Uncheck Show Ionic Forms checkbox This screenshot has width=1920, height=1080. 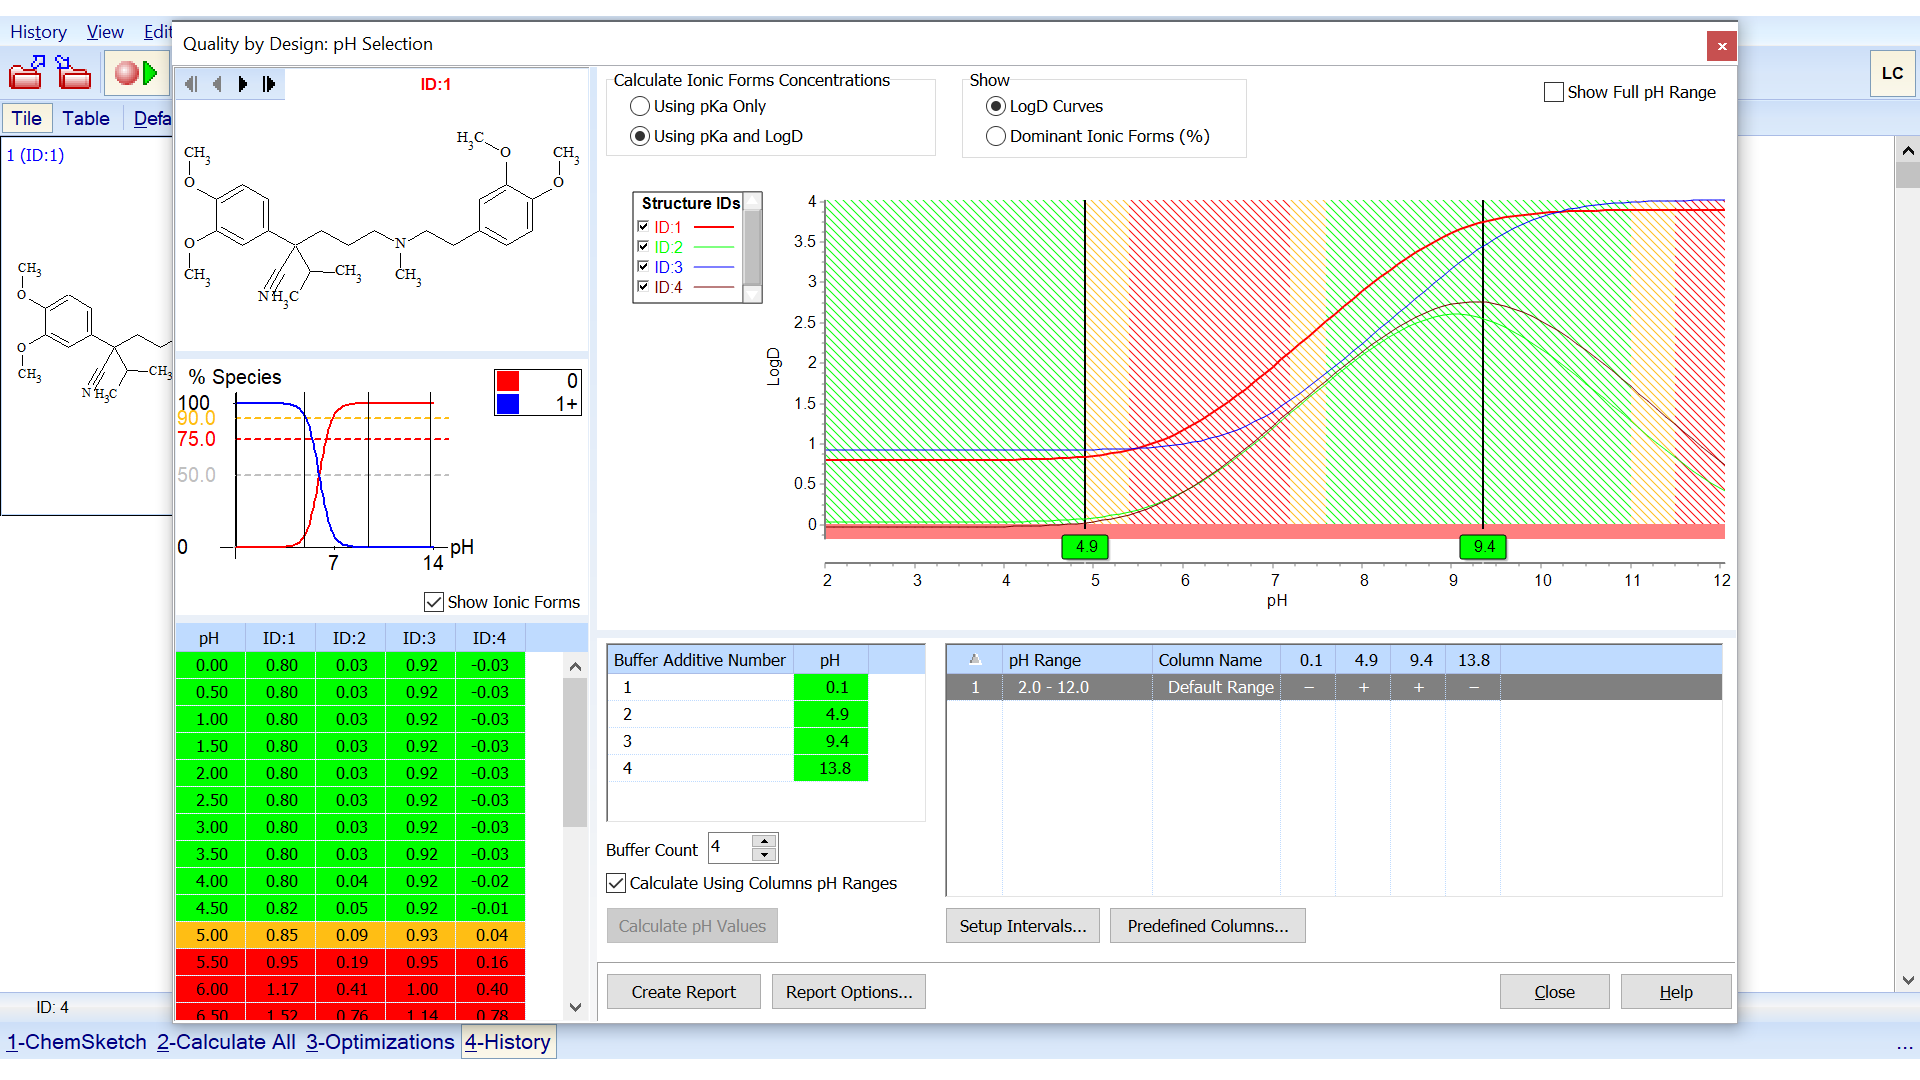[434, 602]
